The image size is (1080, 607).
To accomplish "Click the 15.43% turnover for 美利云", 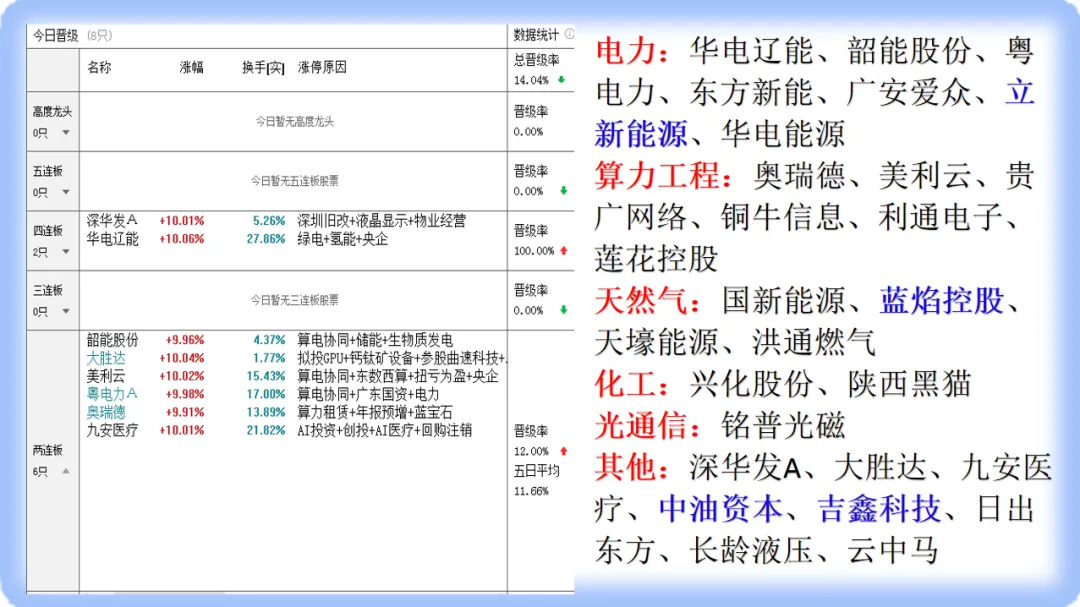I will pos(266,376).
